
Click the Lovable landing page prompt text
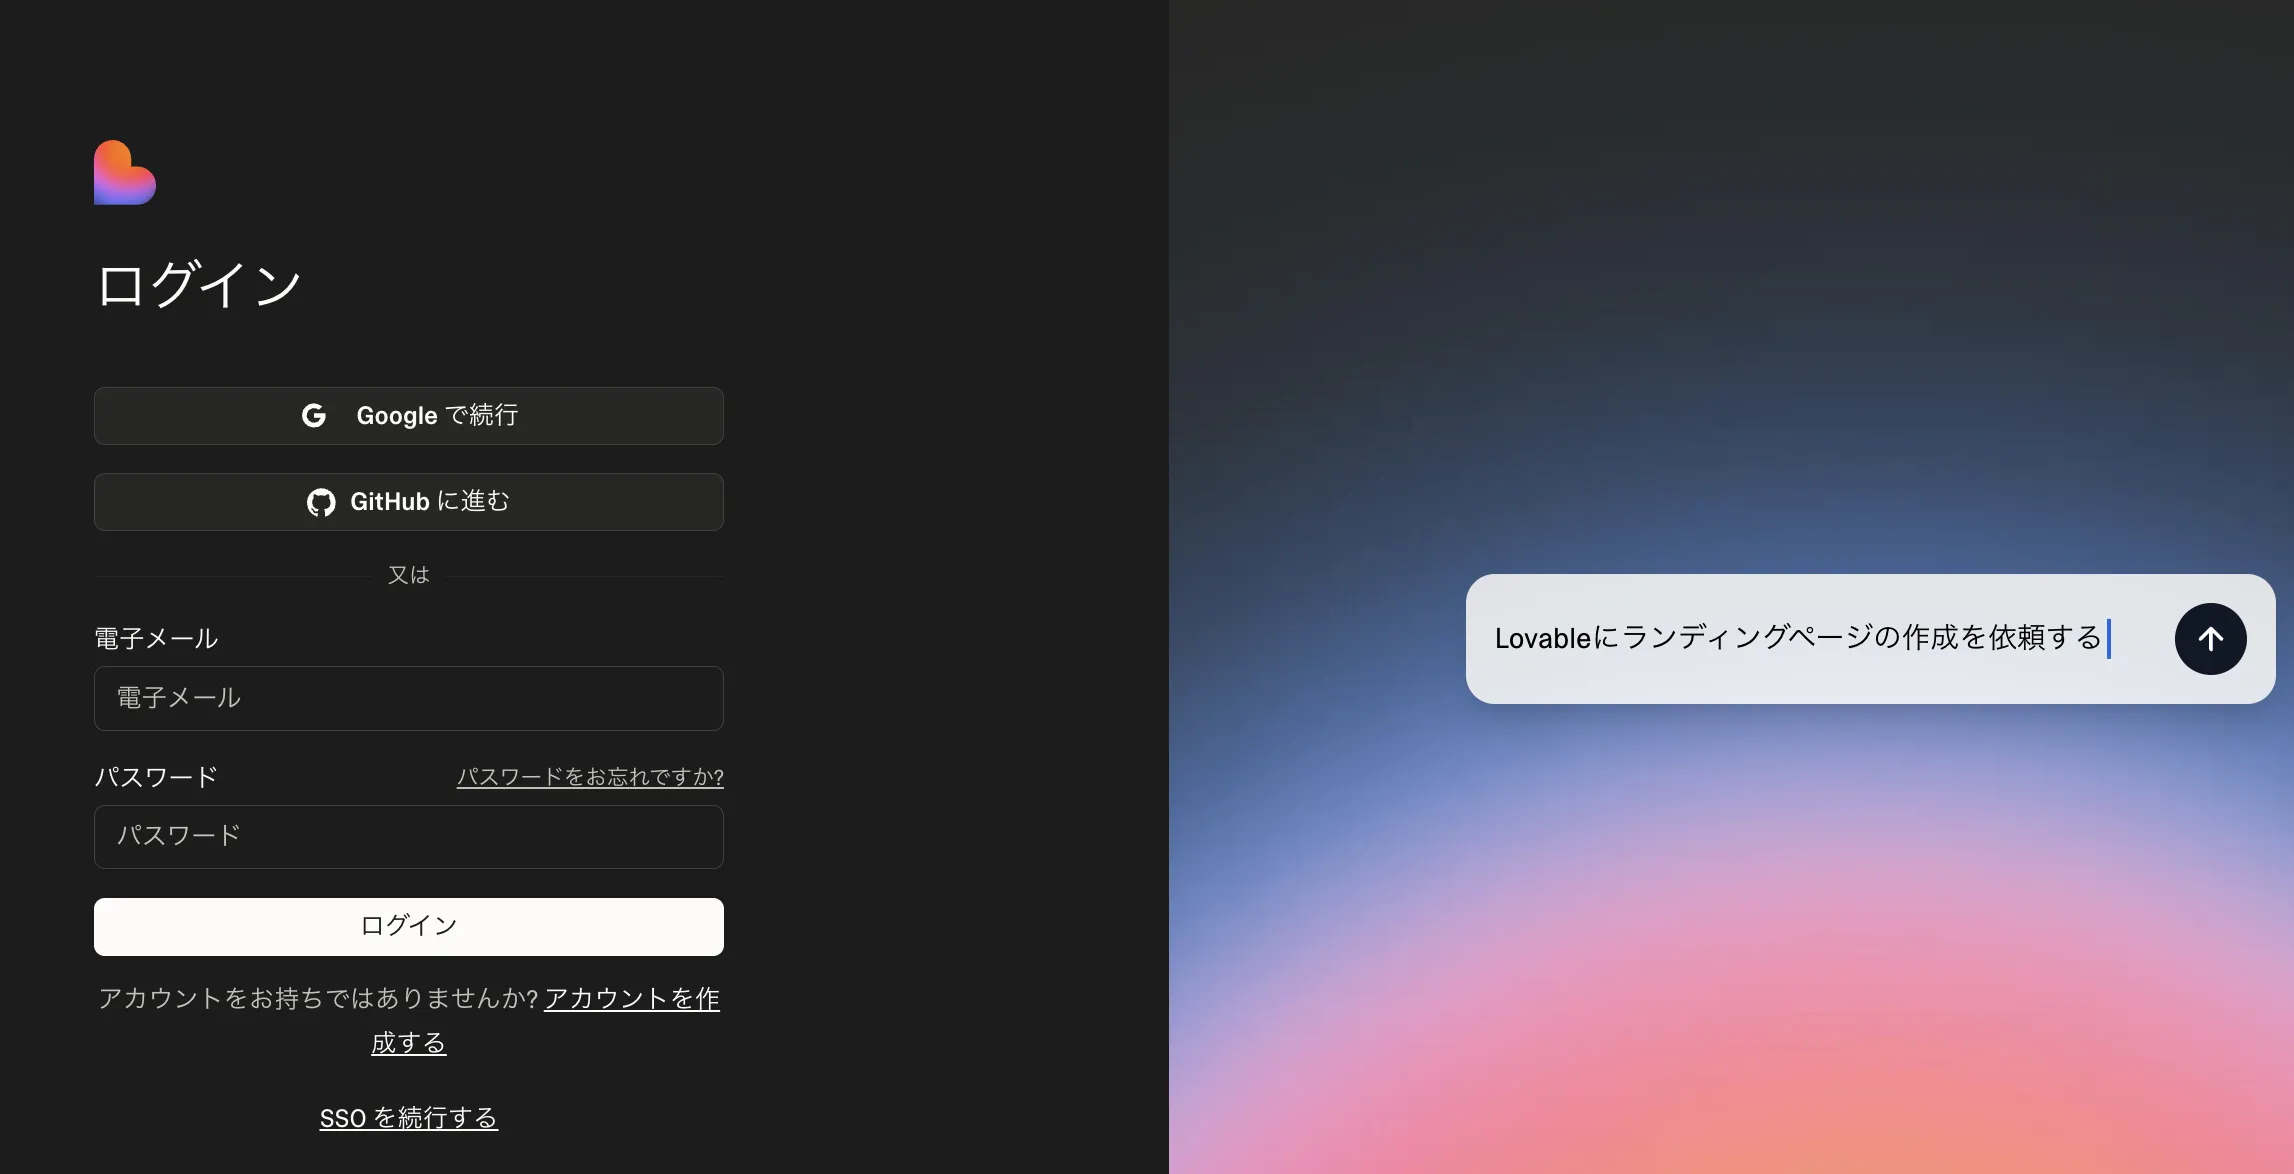pyautogui.click(x=1797, y=638)
